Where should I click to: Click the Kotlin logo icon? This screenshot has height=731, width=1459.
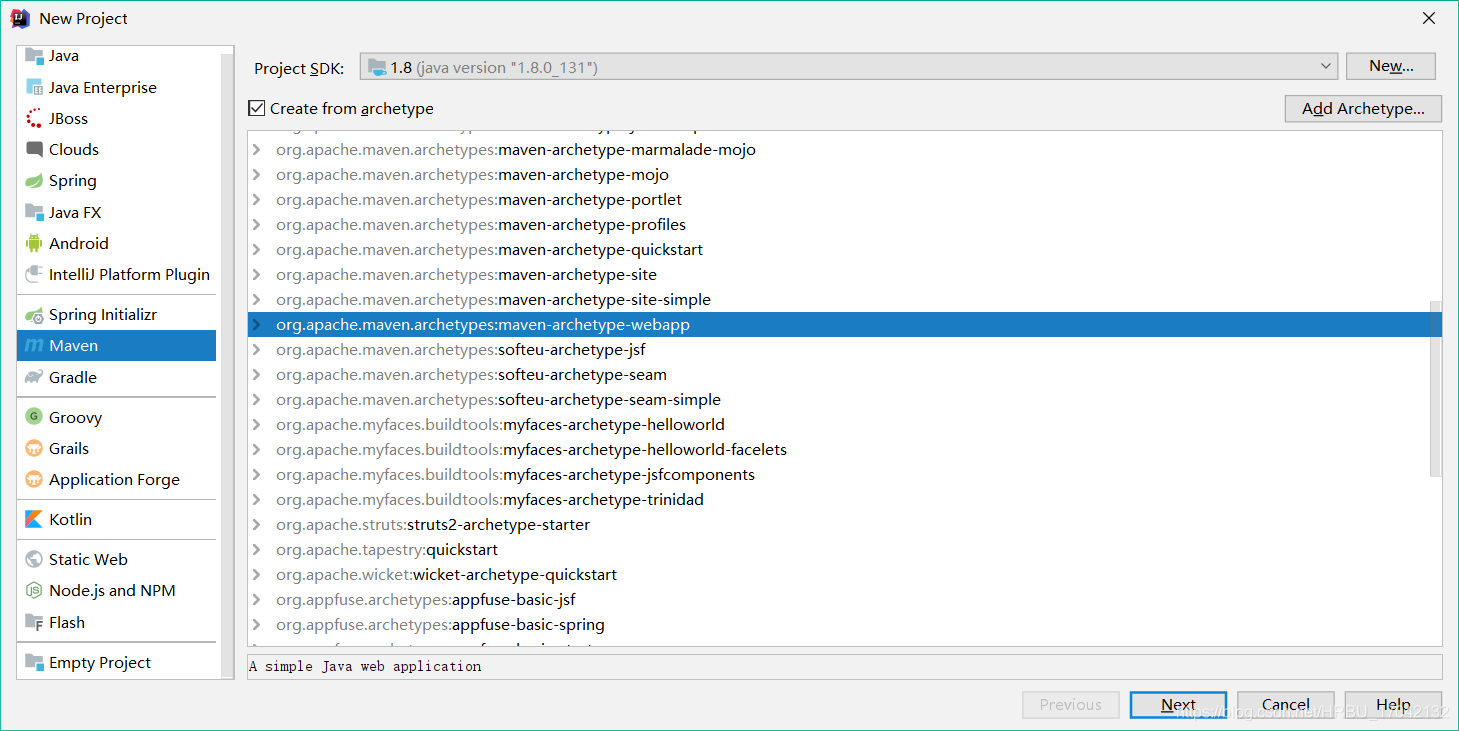(x=35, y=519)
